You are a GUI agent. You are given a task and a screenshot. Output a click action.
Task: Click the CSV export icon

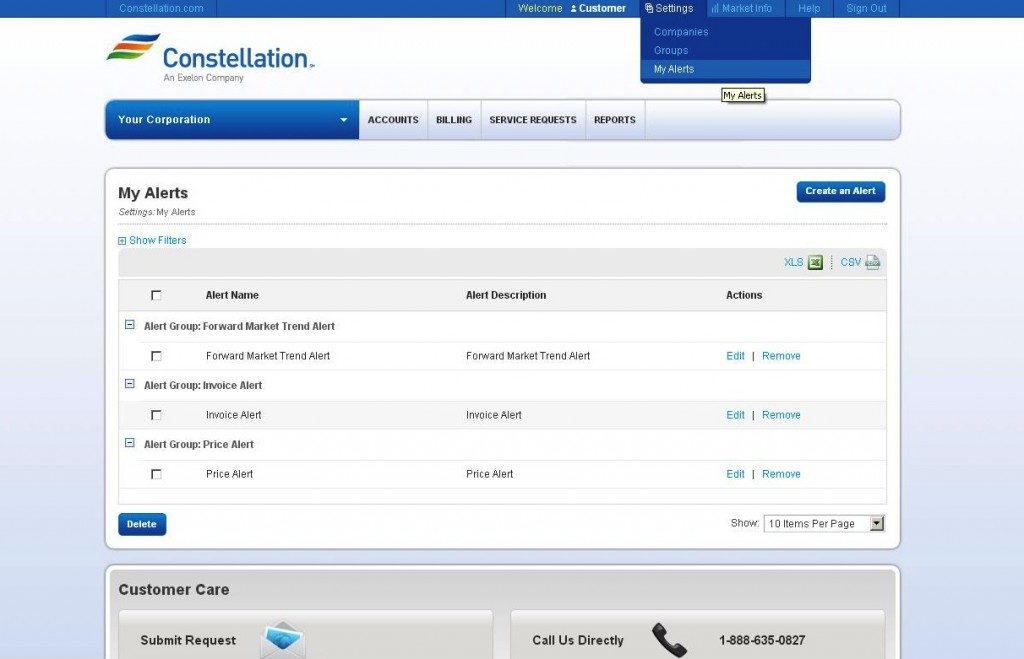click(x=872, y=263)
